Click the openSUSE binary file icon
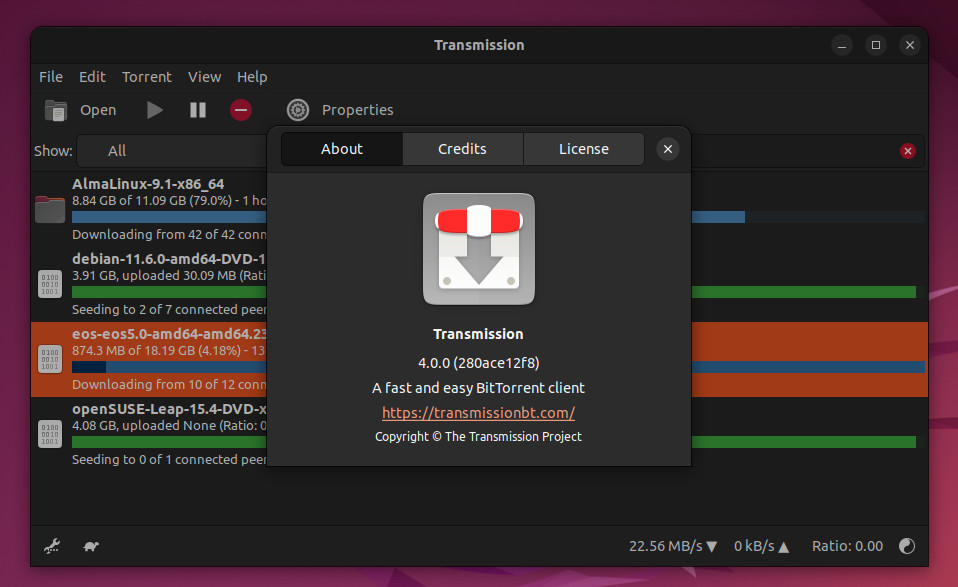The width and height of the screenshot is (958, 587). pos(50,434)
